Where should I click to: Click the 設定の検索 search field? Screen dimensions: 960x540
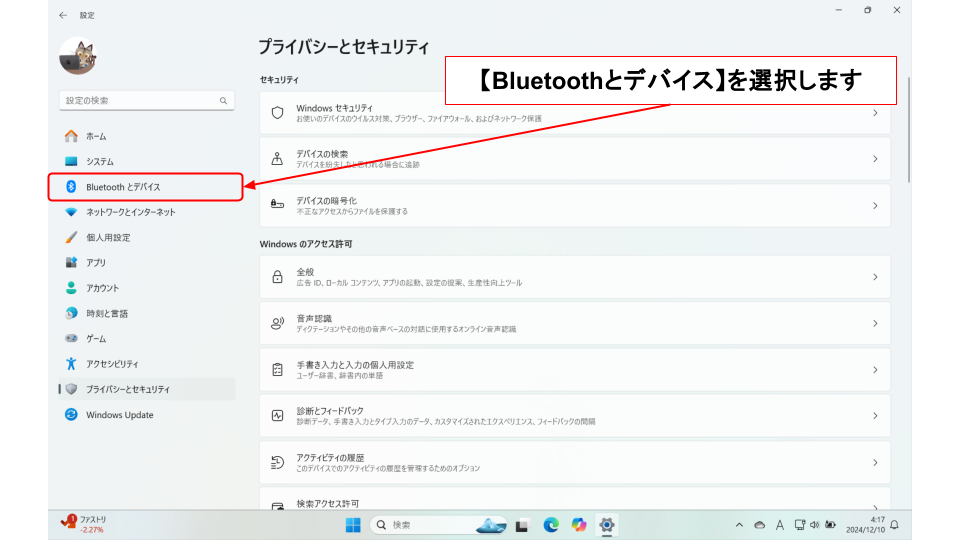[x=140, y=101]
